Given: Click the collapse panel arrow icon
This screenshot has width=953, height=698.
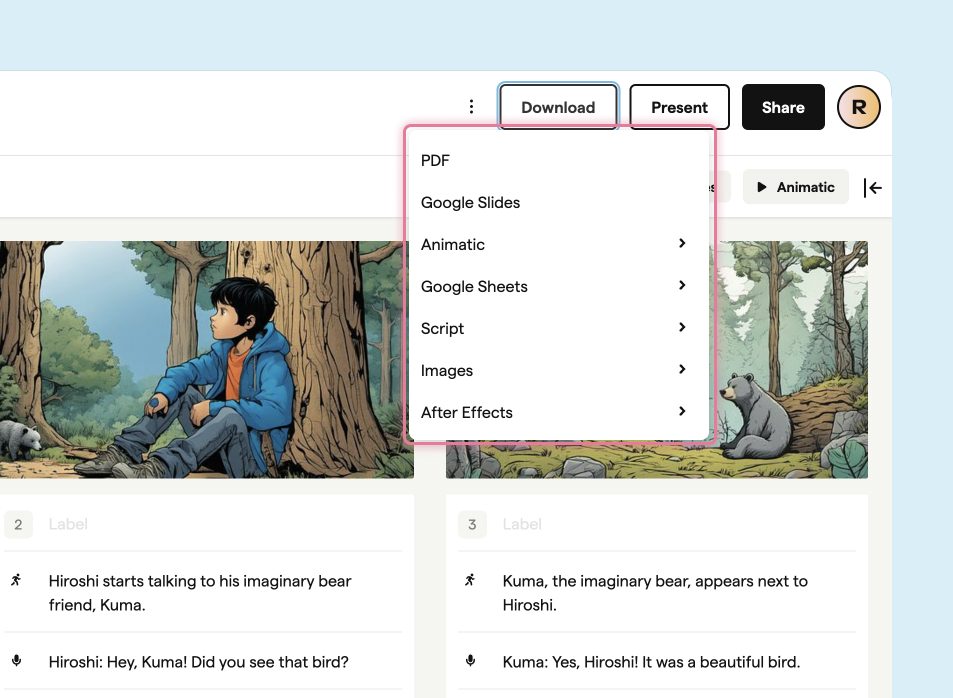Looking at the screenshot, I should tap(873, 188).
